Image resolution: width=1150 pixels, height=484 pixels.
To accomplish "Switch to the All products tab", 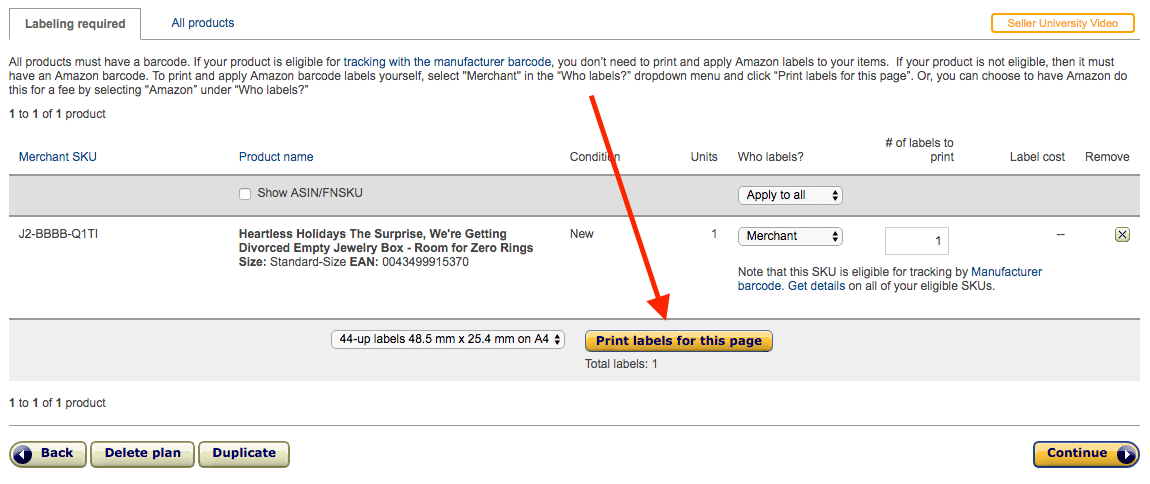I will pos(202,23).
